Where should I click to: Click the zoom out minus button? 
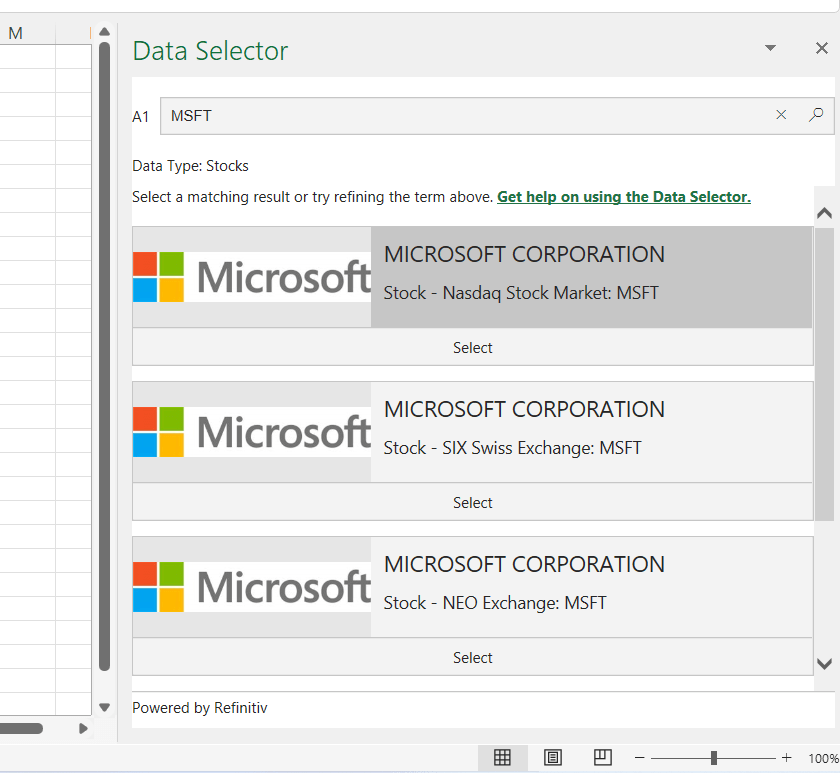click(x=639, y=758)
